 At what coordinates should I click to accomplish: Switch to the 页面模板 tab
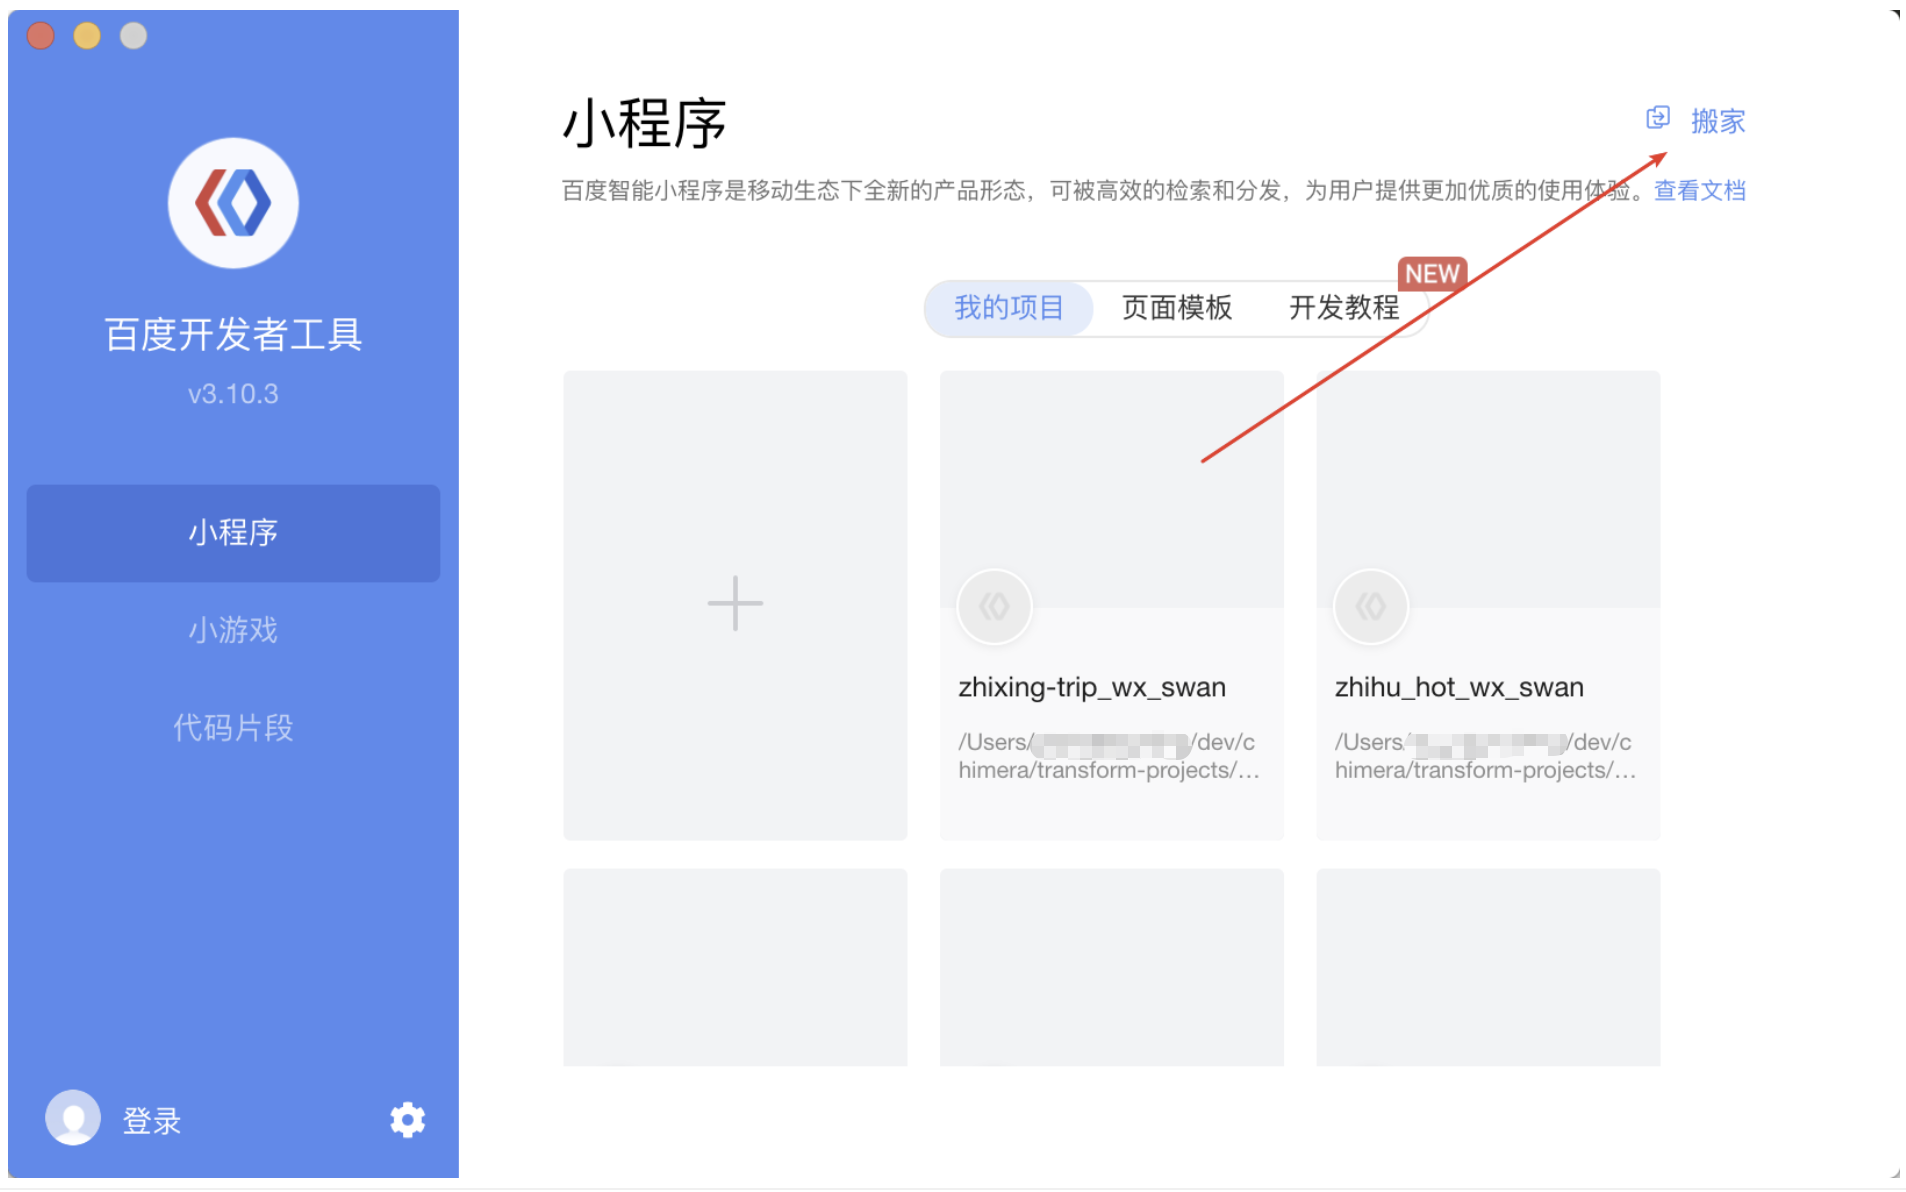click(1176, 308)
